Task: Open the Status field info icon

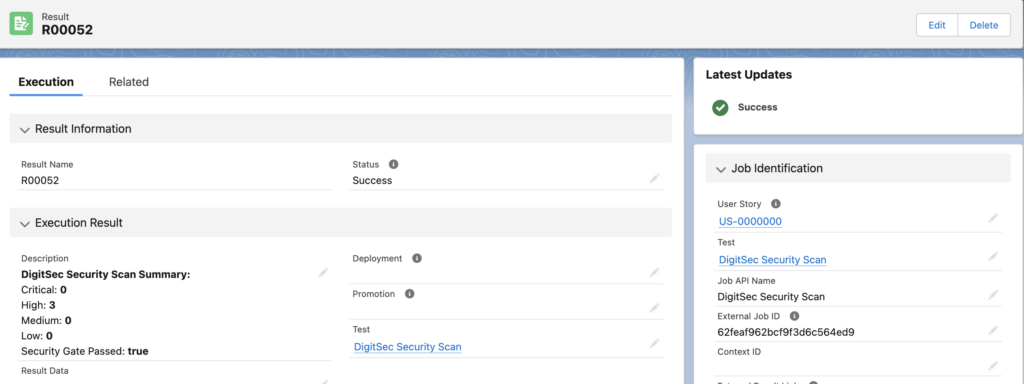Action: pyautogui.click(x=394, y=165)
